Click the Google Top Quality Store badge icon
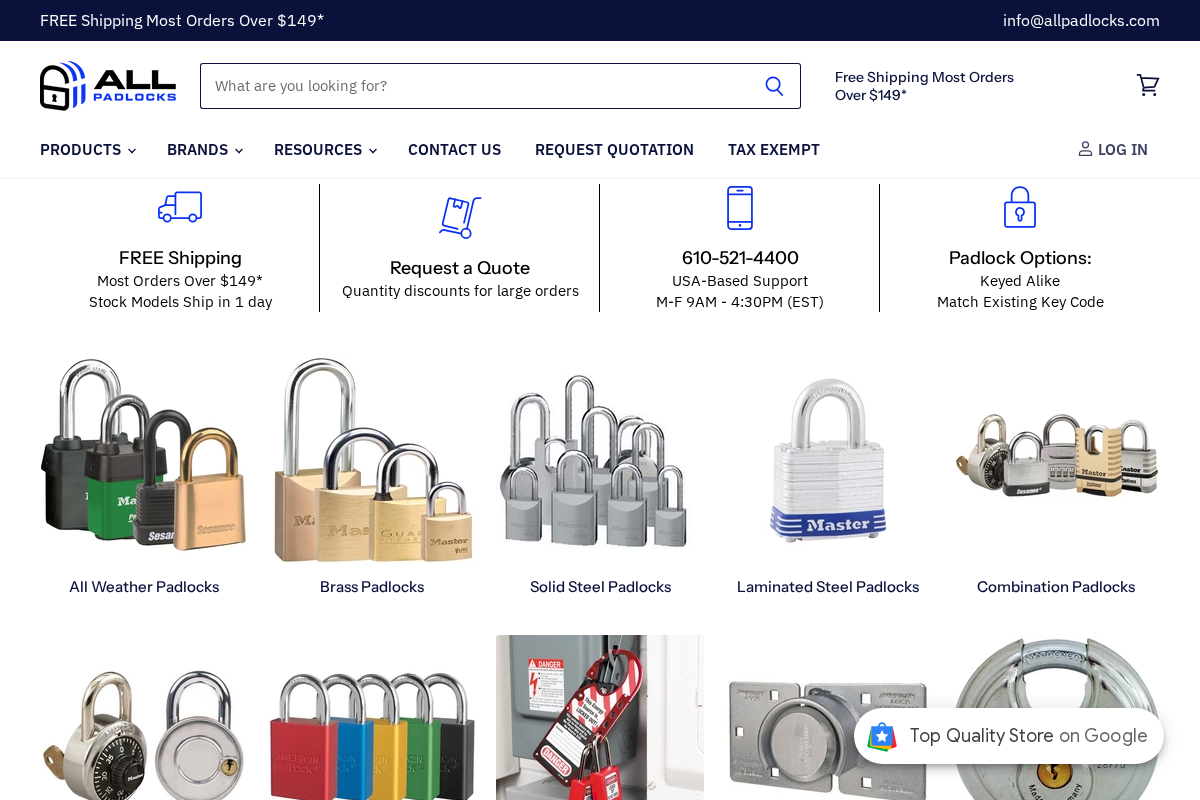Screen dimensions: 1200x800 882,736
